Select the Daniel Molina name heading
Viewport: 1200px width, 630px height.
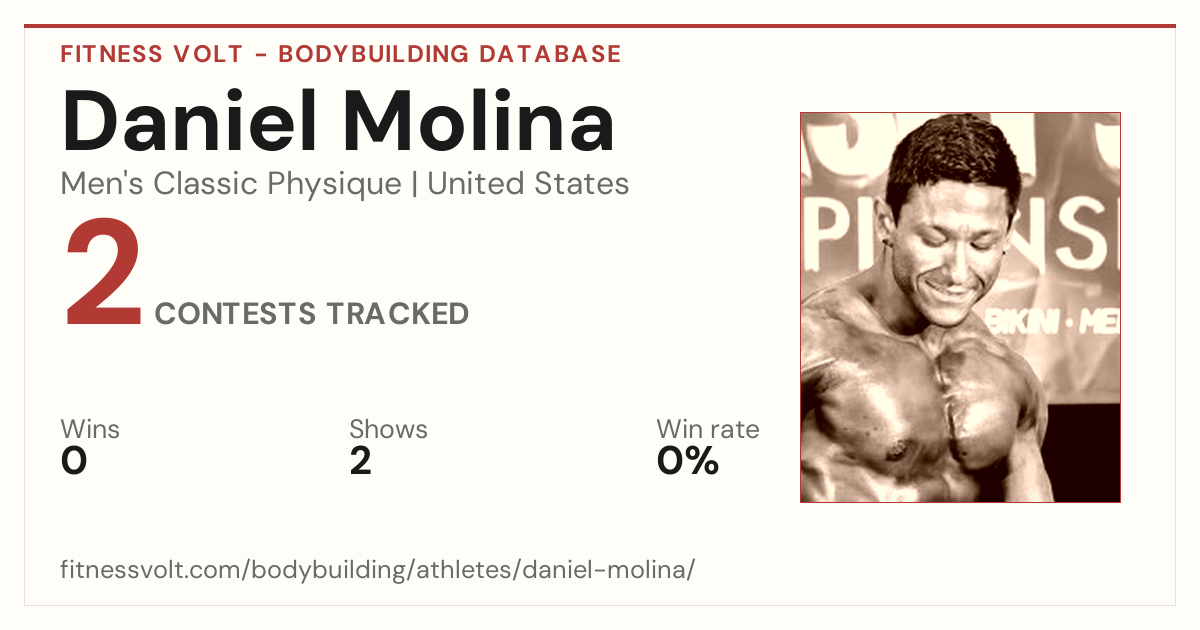[338, 121]
